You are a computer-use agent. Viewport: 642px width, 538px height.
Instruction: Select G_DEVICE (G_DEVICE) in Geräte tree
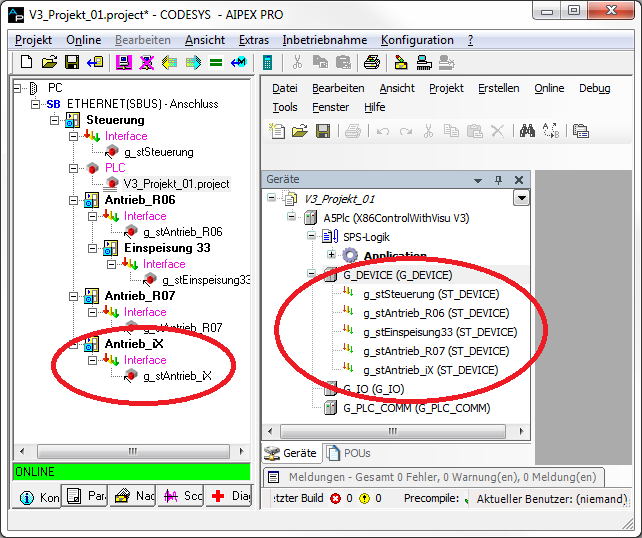point(397,275)
